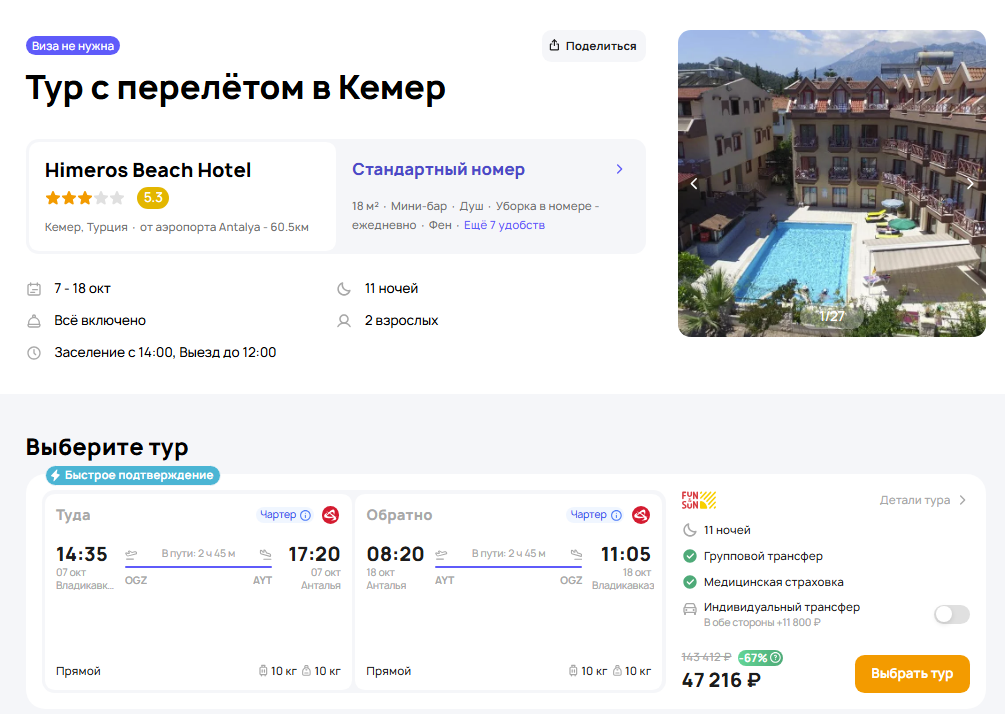Select the Стандартный номер room tab

pyautogui.click(x=438, y=170)
